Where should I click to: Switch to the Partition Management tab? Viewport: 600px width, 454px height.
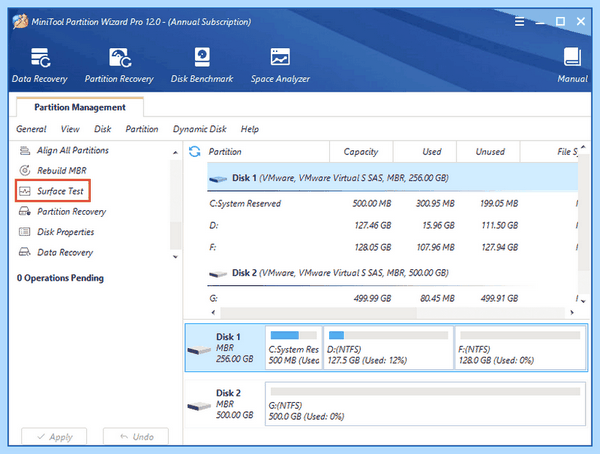tap(80, 107)
